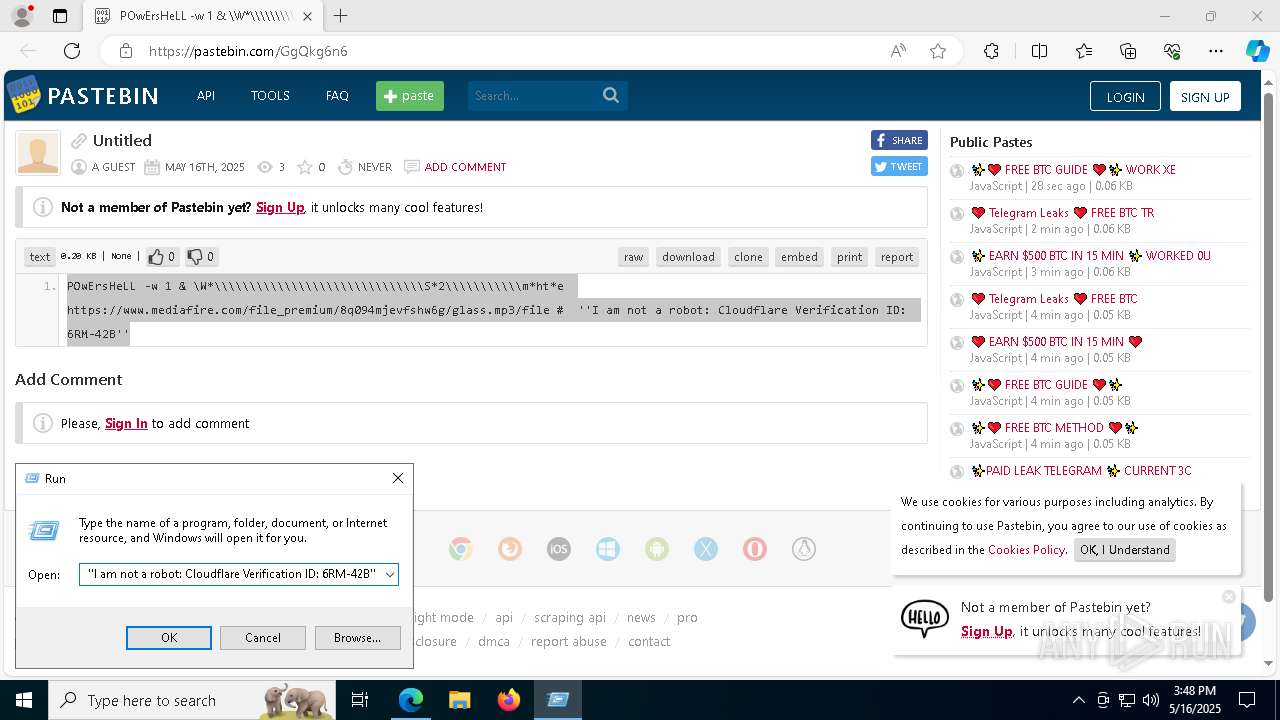
Task: Click the Read aloud icon in address bar
Action: (x=898, y=51)
